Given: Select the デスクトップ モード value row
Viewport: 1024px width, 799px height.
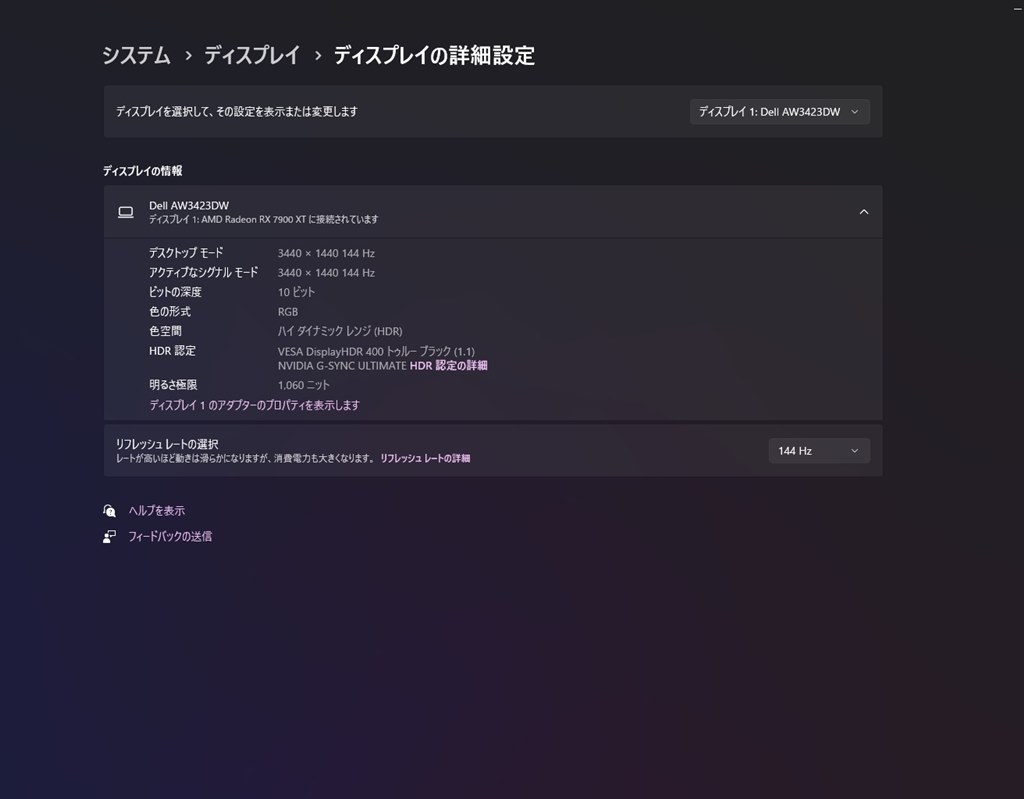Looking at the screenshot, I should click(325, 252).
